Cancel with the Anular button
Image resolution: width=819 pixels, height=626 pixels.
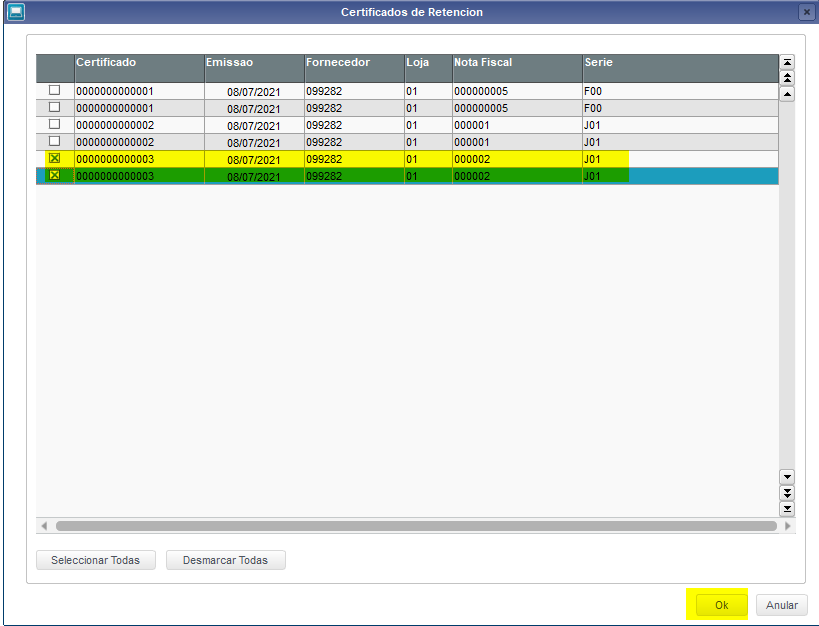(781, 605)
